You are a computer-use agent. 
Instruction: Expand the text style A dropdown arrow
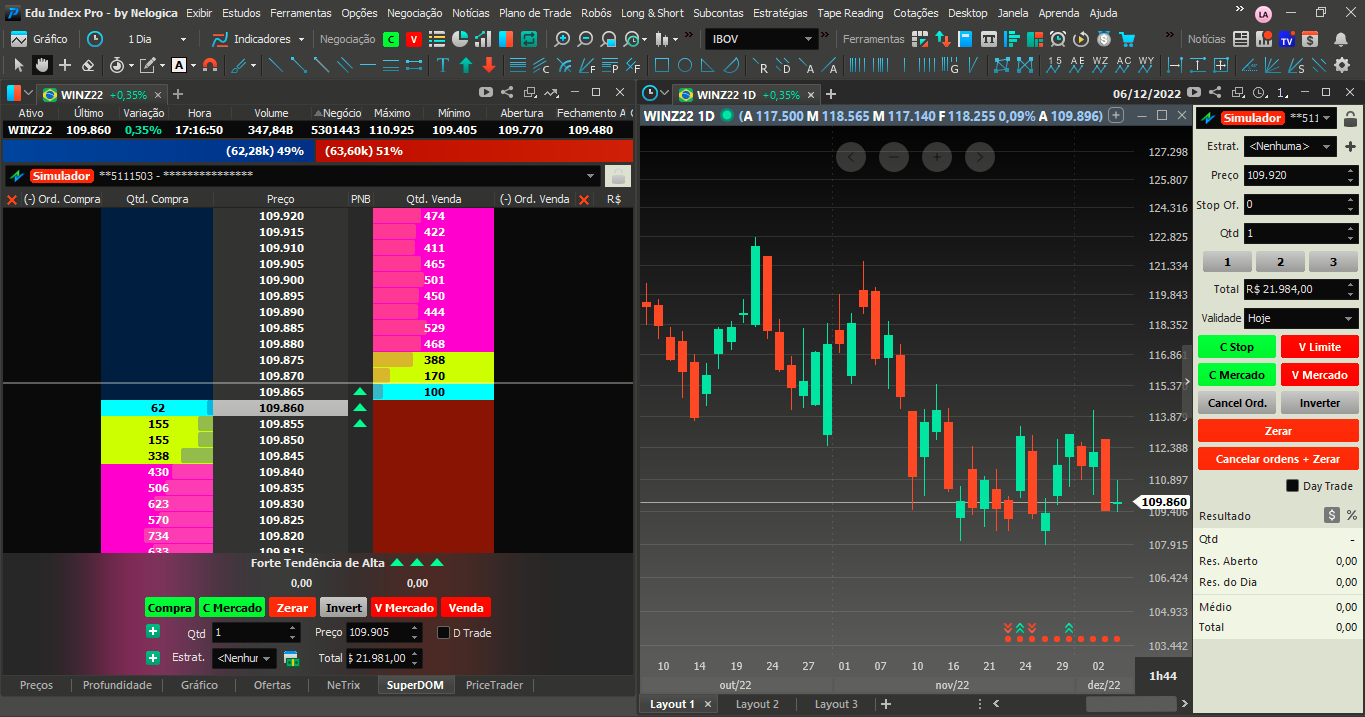(193, 65)
